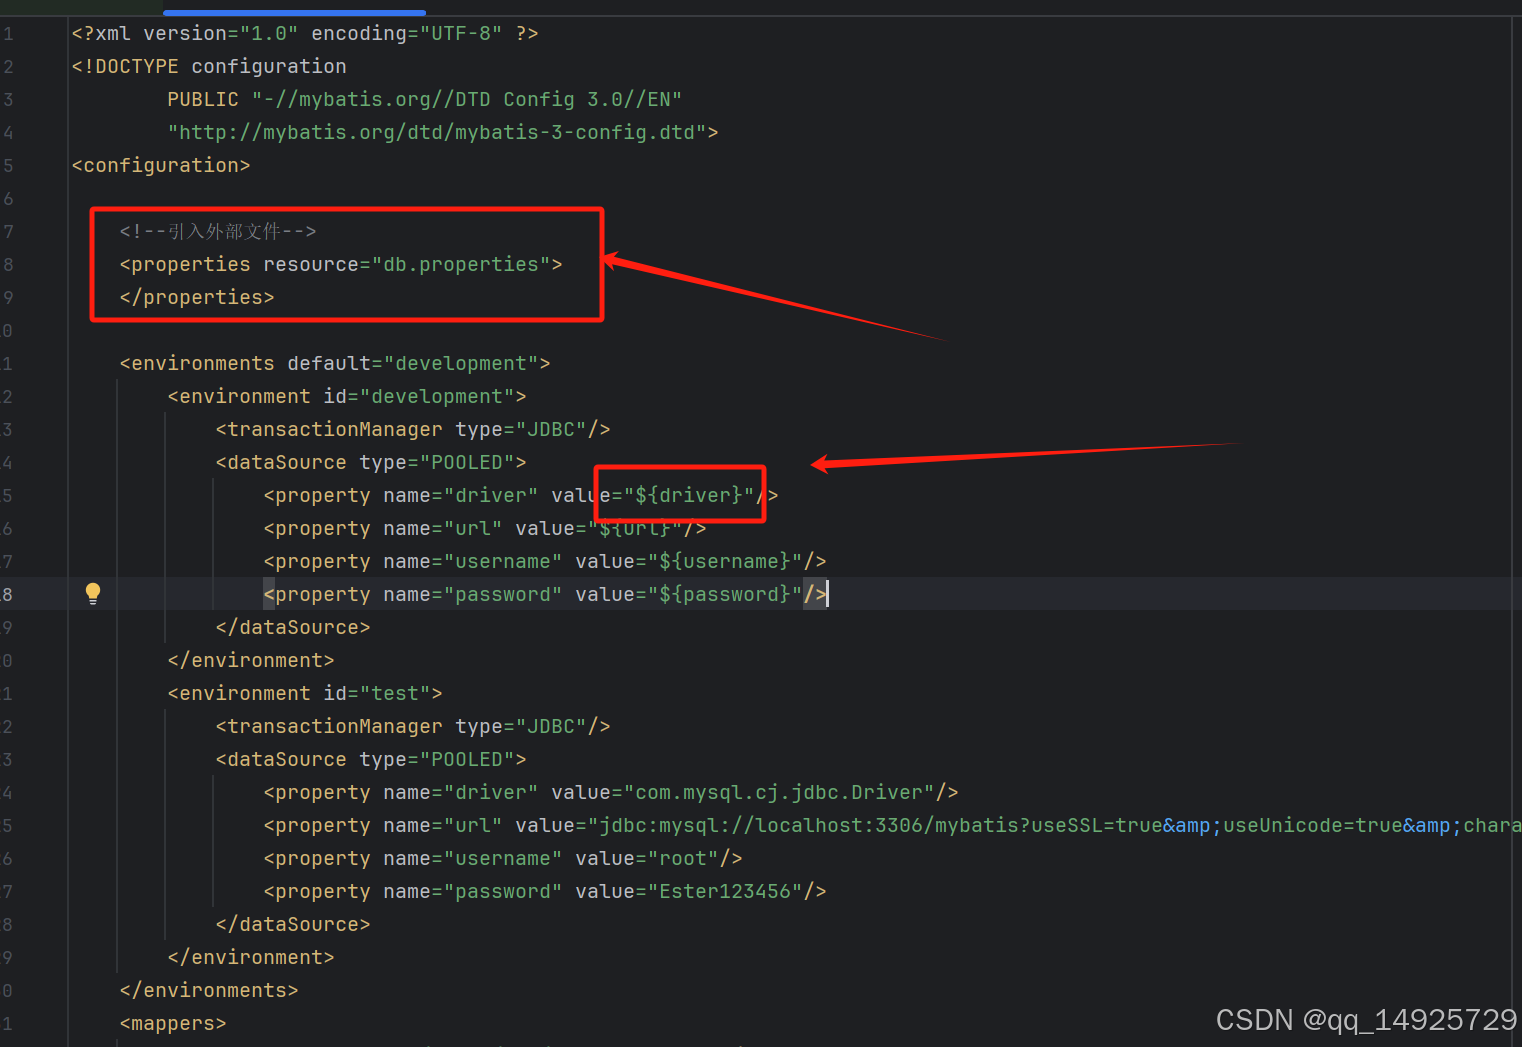Click the opening configuration tag
Screen dimensions: 1522x1047
tap(160, 164)
